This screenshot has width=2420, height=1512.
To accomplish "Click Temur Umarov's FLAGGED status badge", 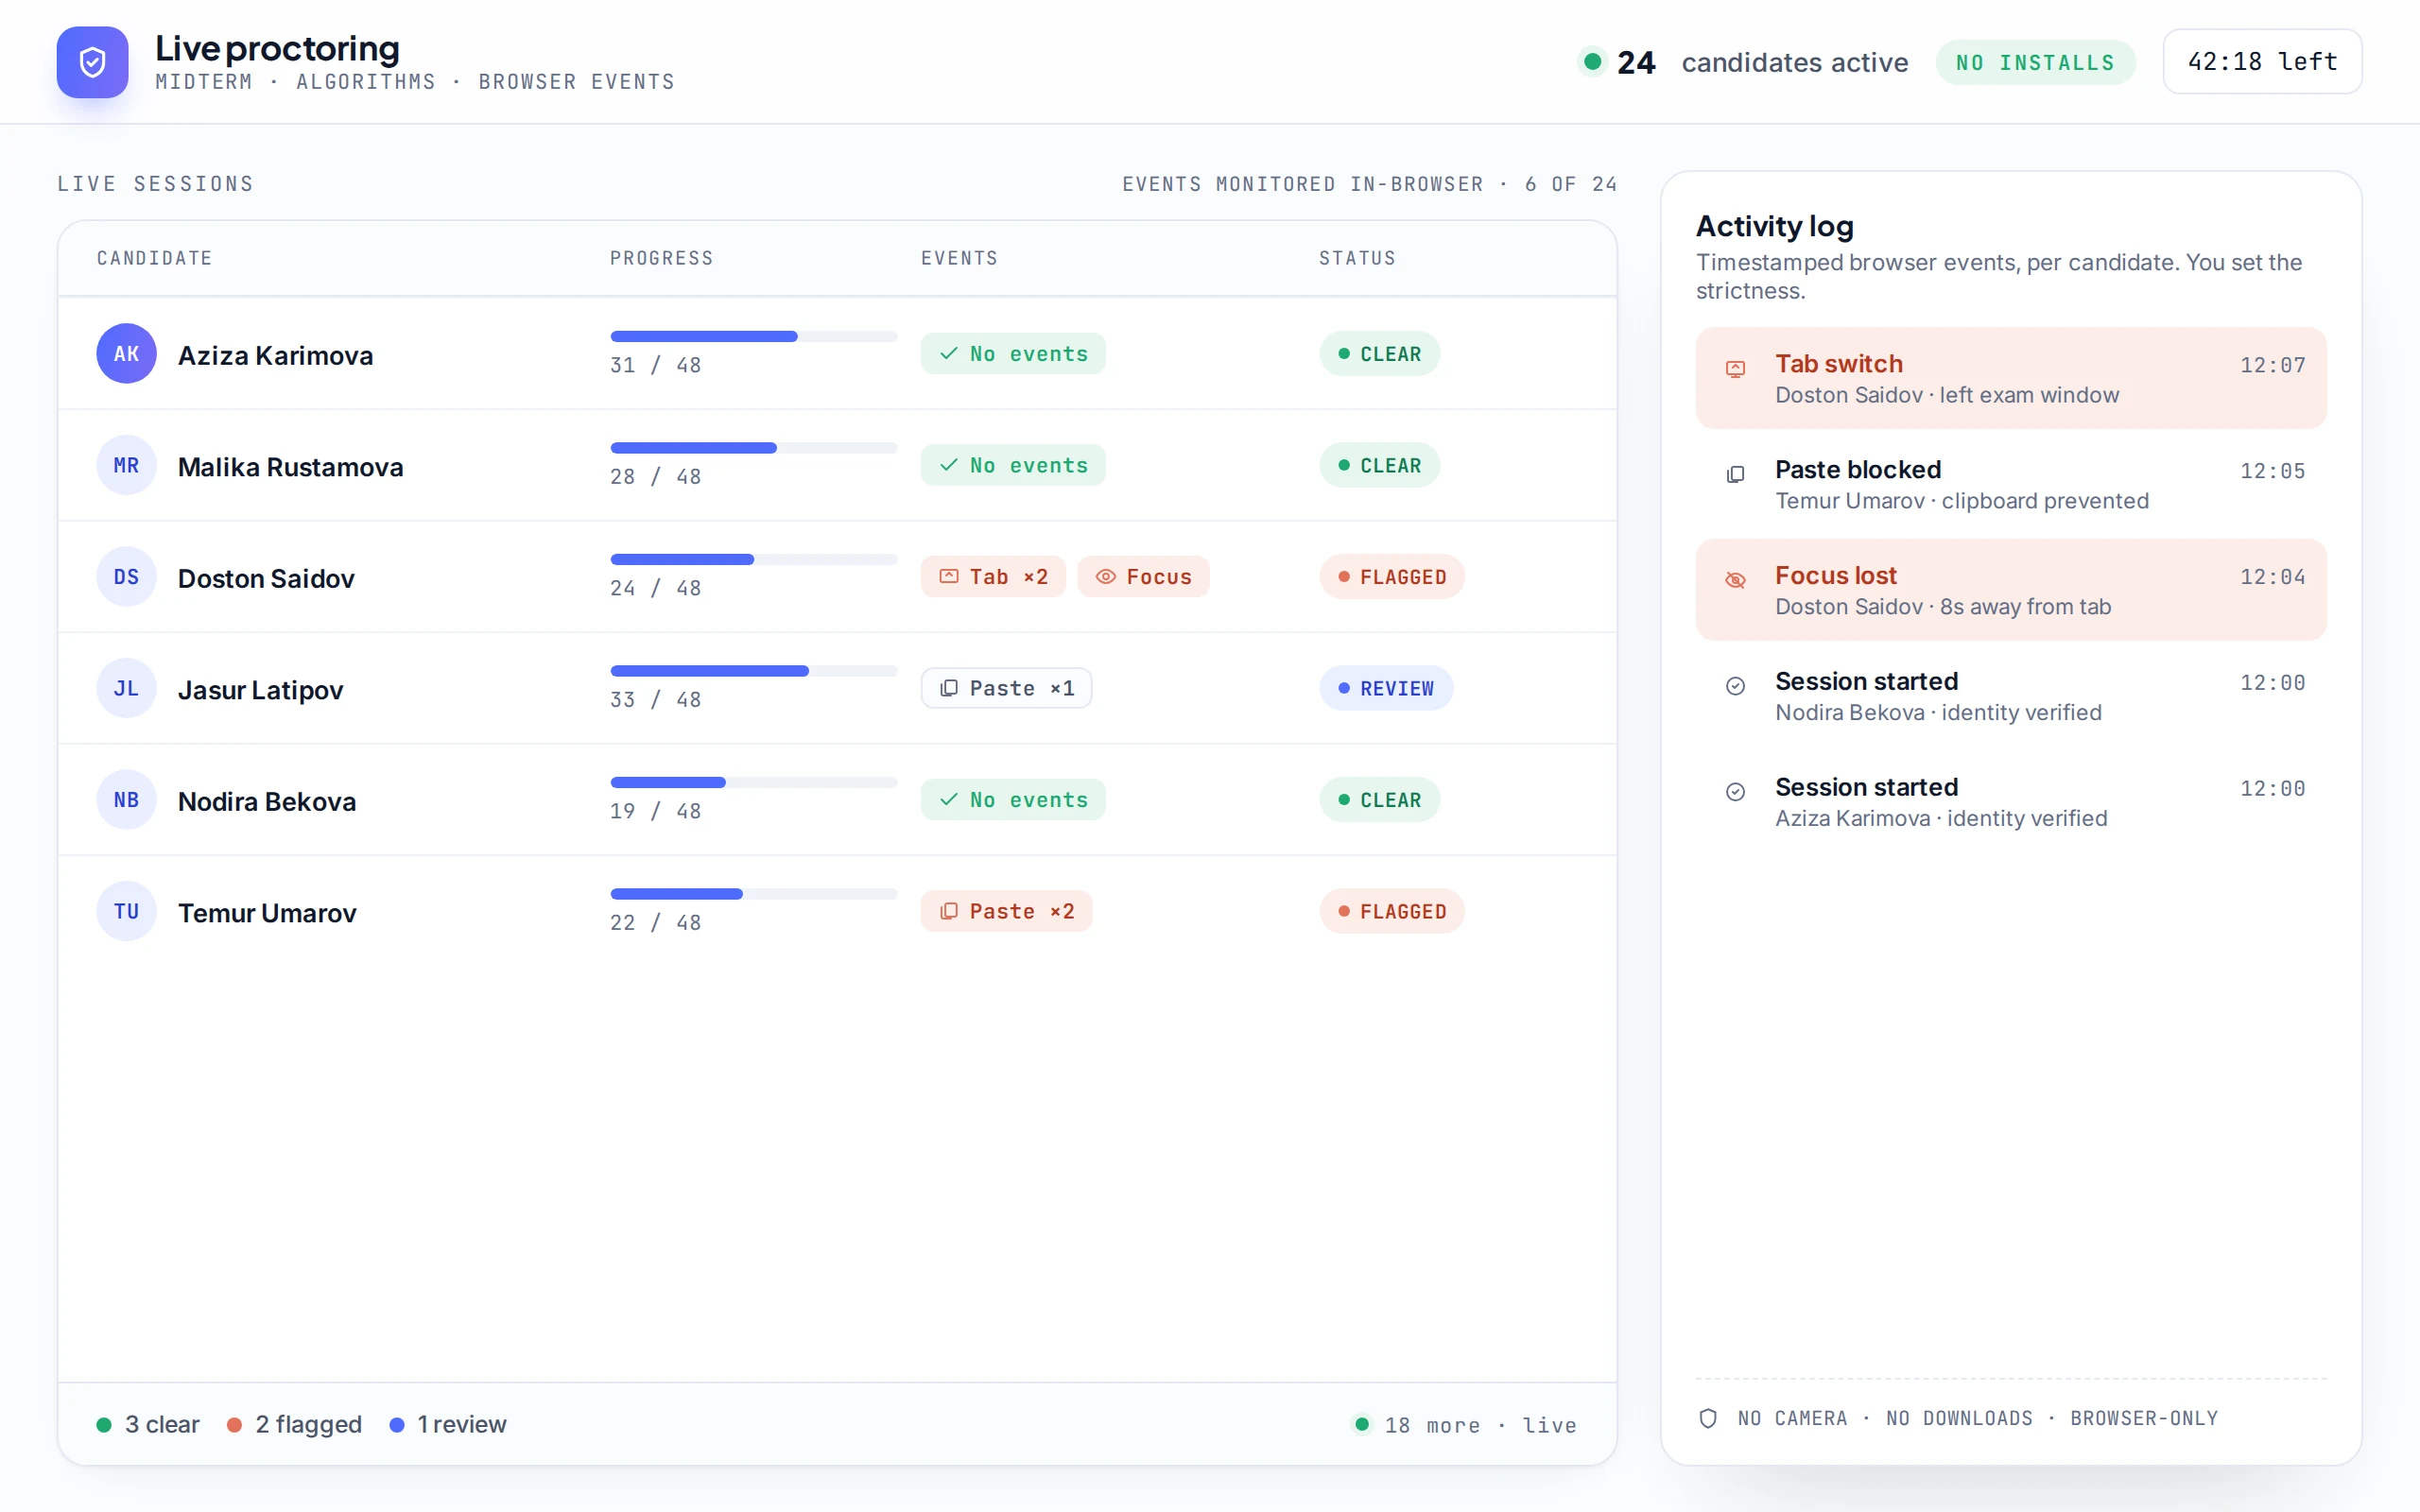I will coord(1392,911).
